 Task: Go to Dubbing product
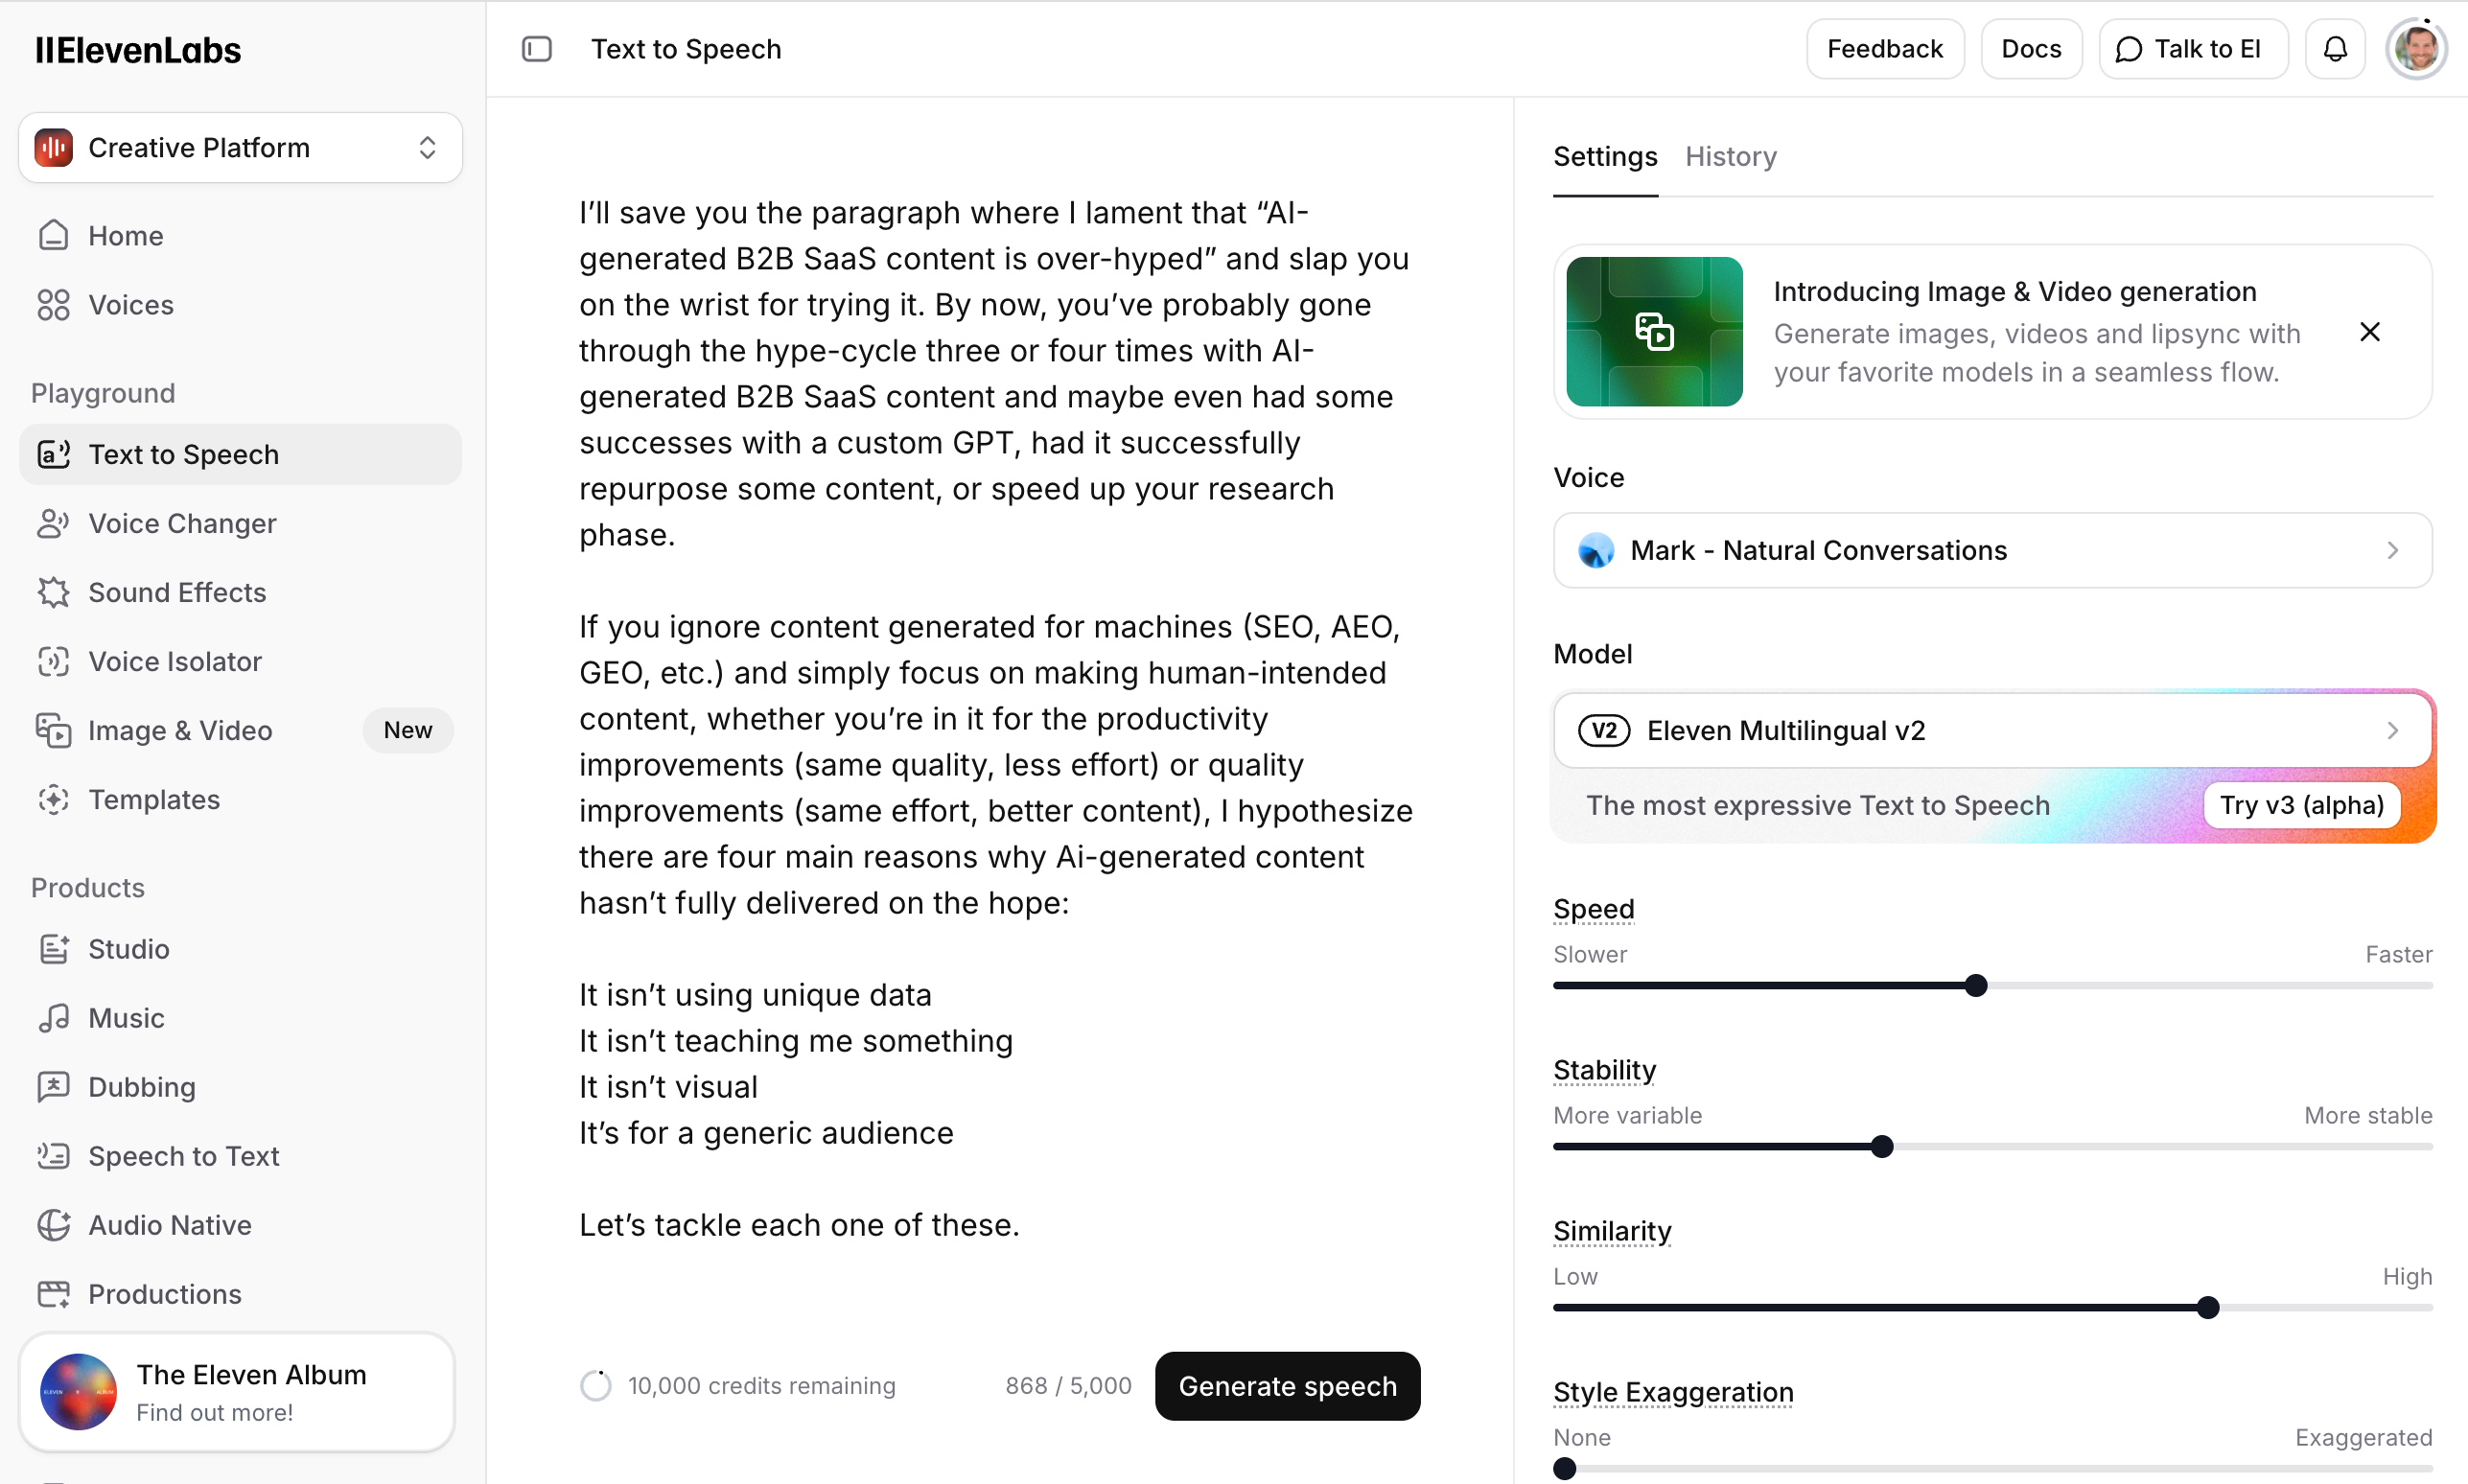(142, 1087)
